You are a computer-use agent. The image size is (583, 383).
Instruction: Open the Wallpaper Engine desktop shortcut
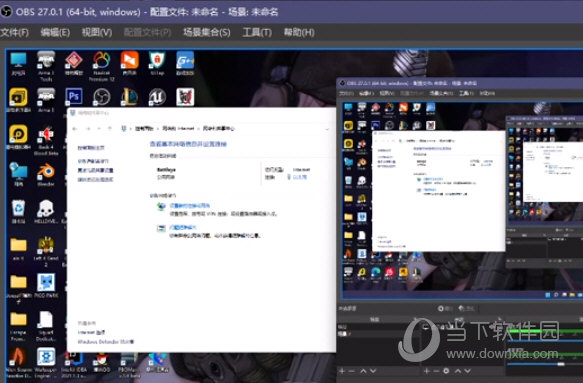[46, 363]
